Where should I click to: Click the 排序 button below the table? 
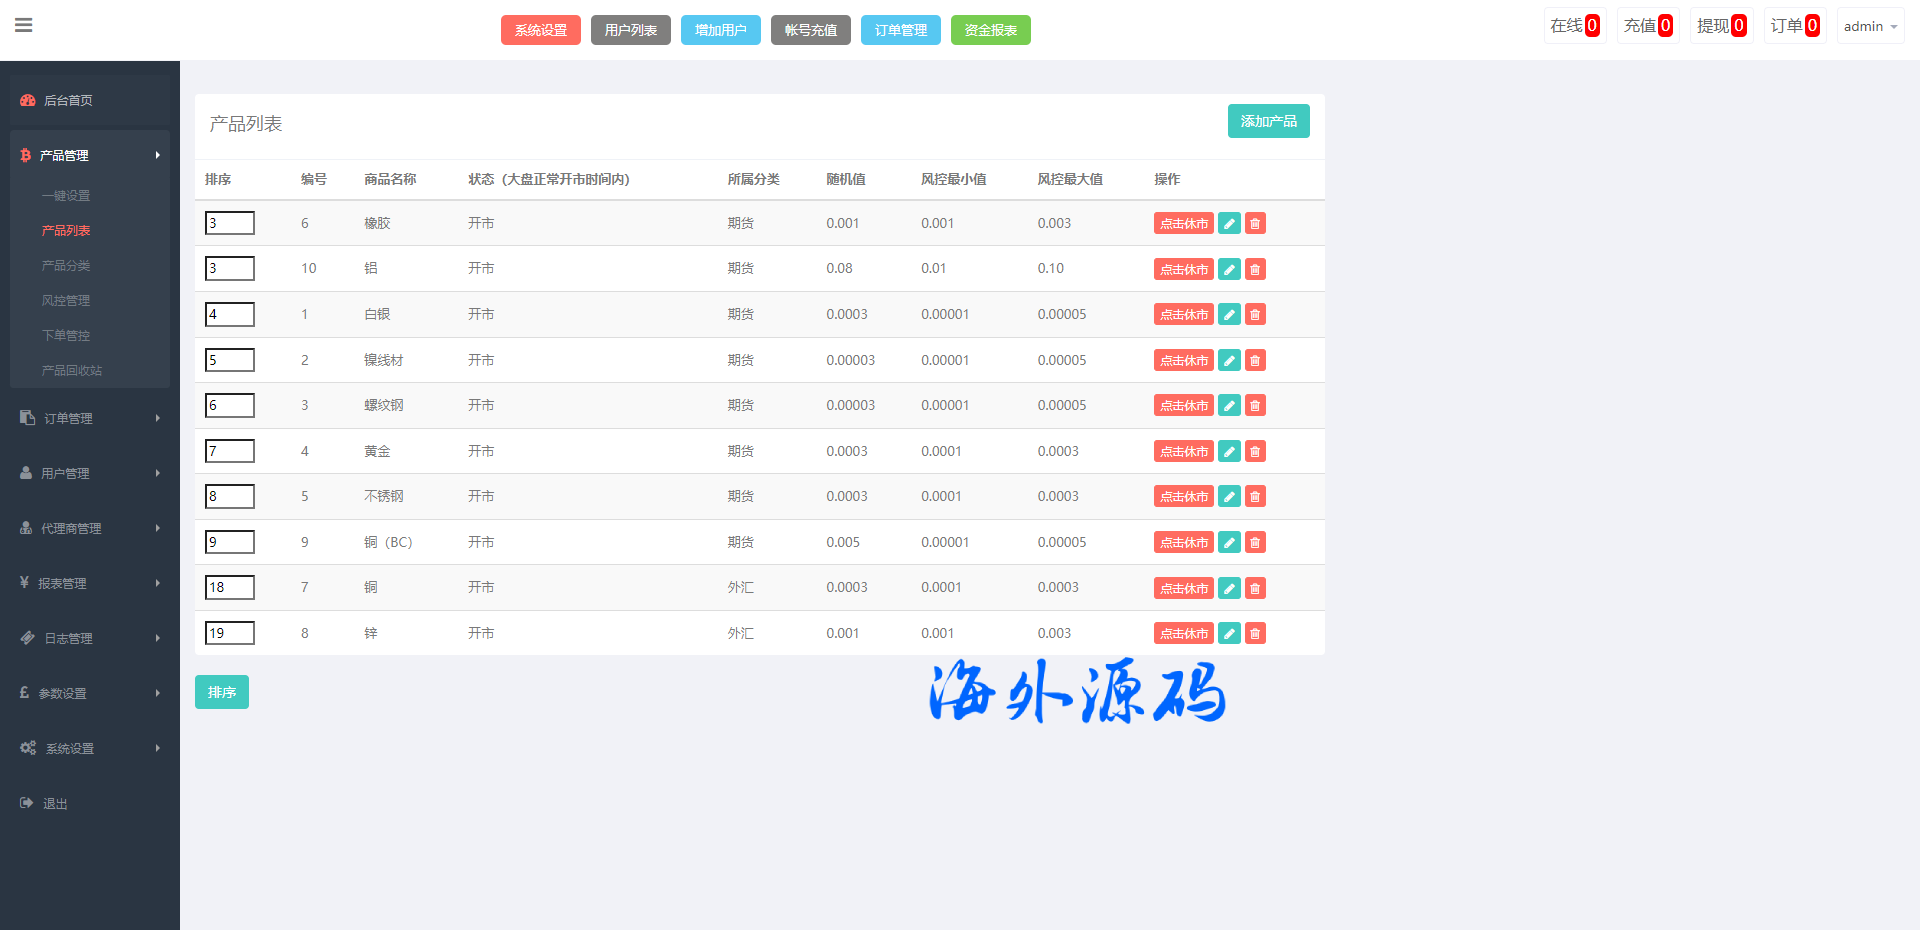222,692
